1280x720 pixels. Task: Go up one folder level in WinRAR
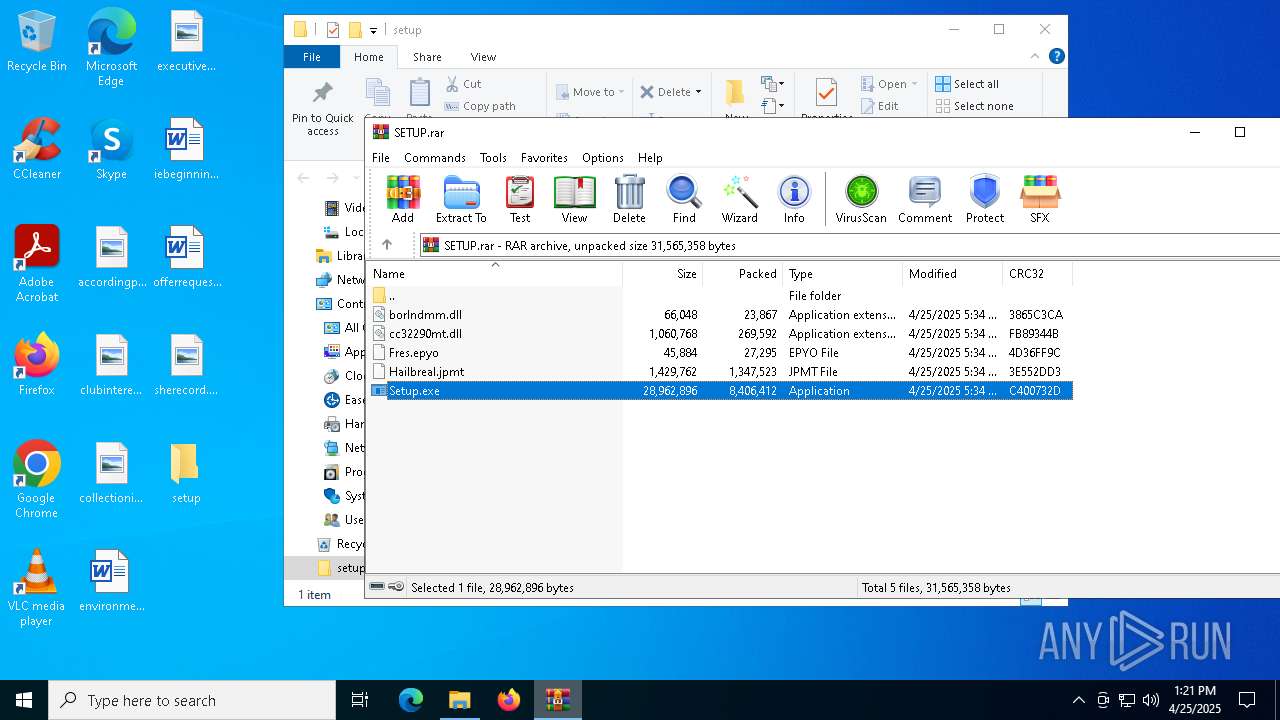coord(387,245)
